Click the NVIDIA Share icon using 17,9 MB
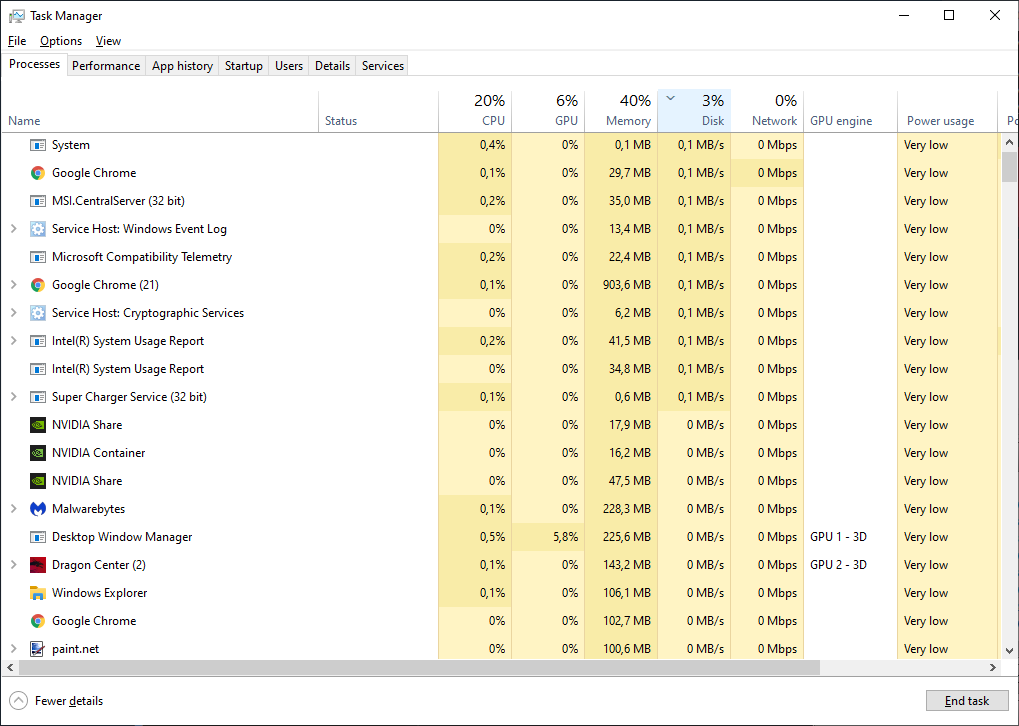Screen dimensions: 1019x726 tap(38, 424)
